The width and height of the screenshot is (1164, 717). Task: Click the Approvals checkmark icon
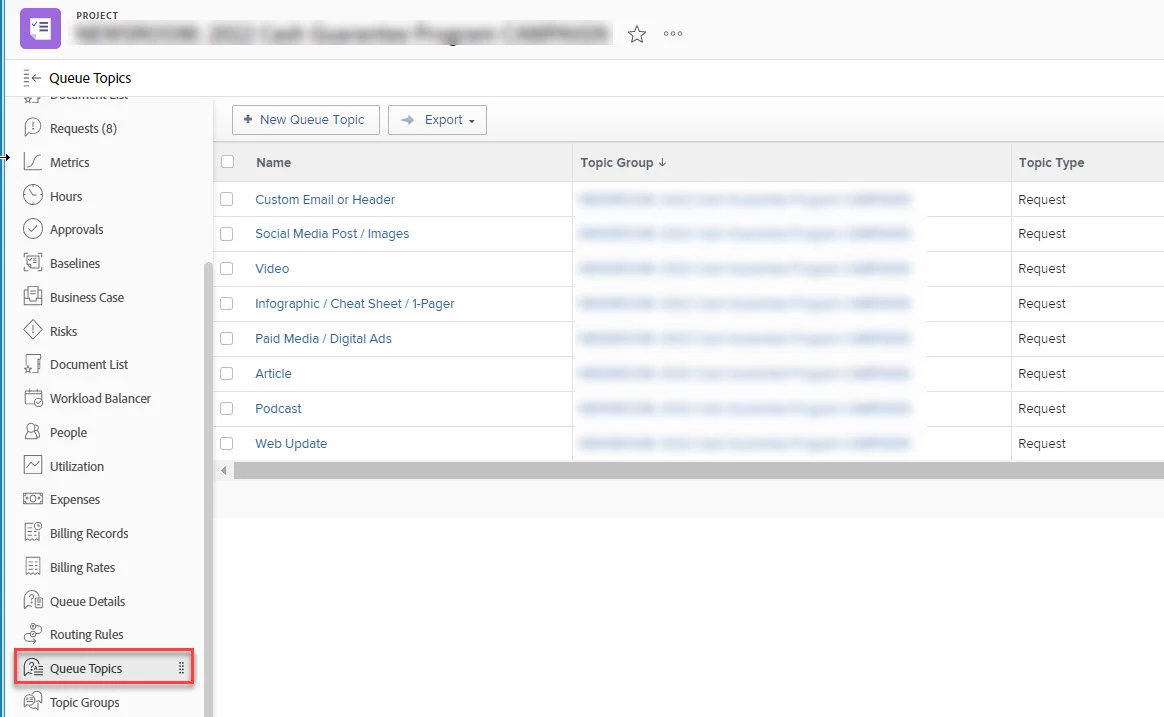pos(33,229)
